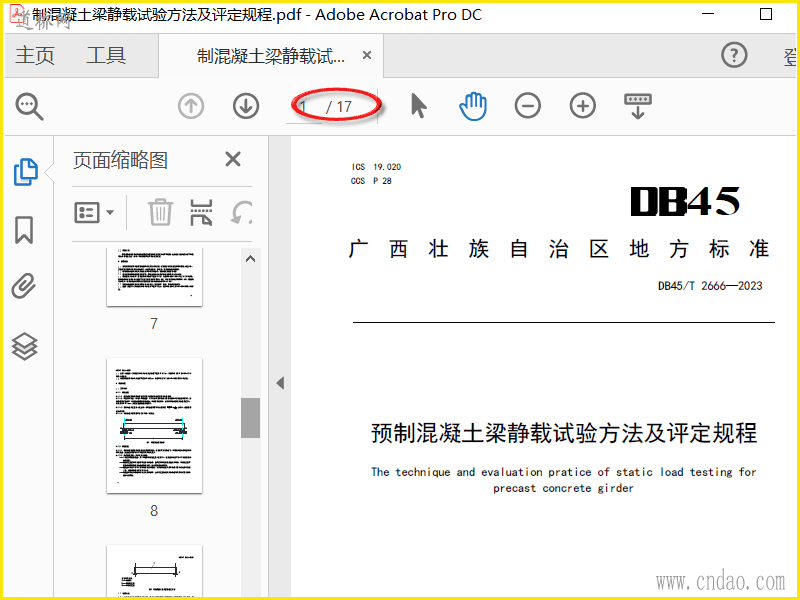Viewport: 800px width, 600px height.
Task: Click the title 预制混凝土梁静载试验方法及评定规程
Action: [564, 433]
